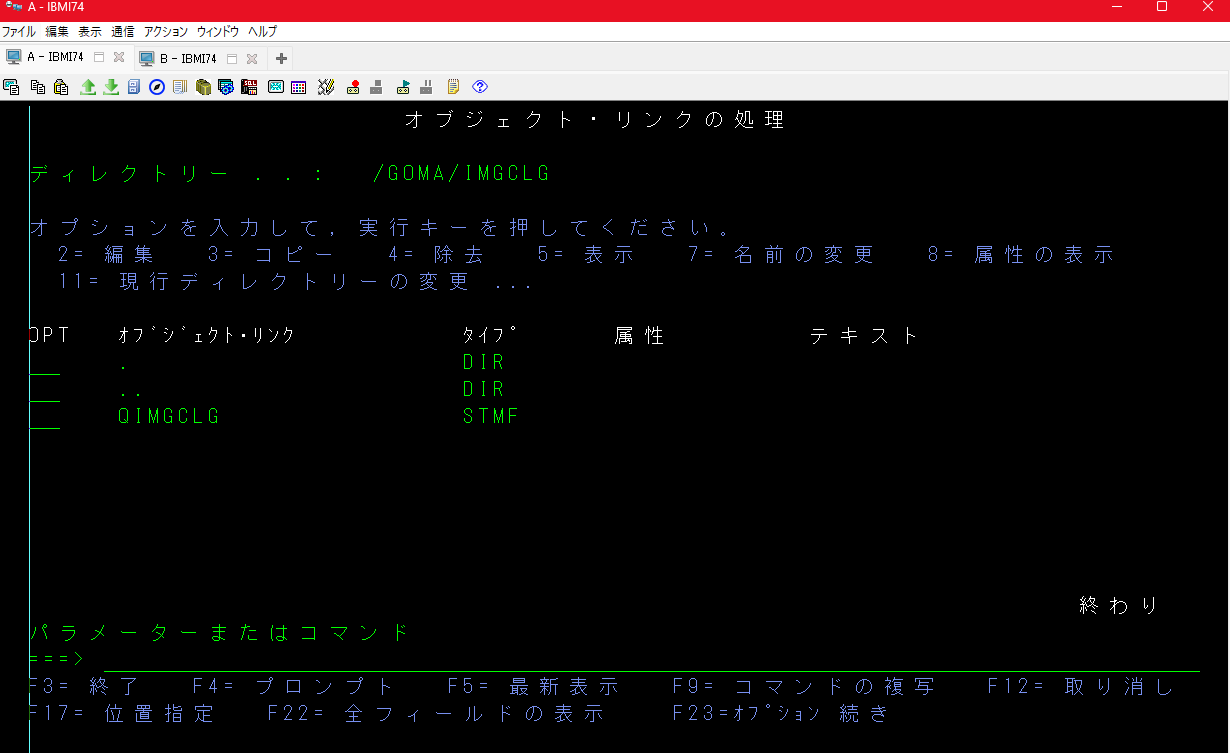This screenshot has width=1230, height=753.
Task: Click OPT field for the '..' row
Action: (45, 389)
